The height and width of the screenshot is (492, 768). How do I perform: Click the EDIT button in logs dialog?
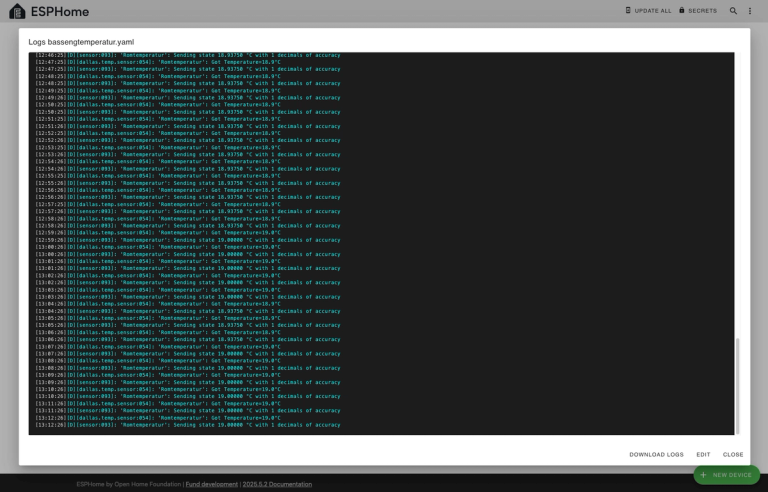coord(703,454)
